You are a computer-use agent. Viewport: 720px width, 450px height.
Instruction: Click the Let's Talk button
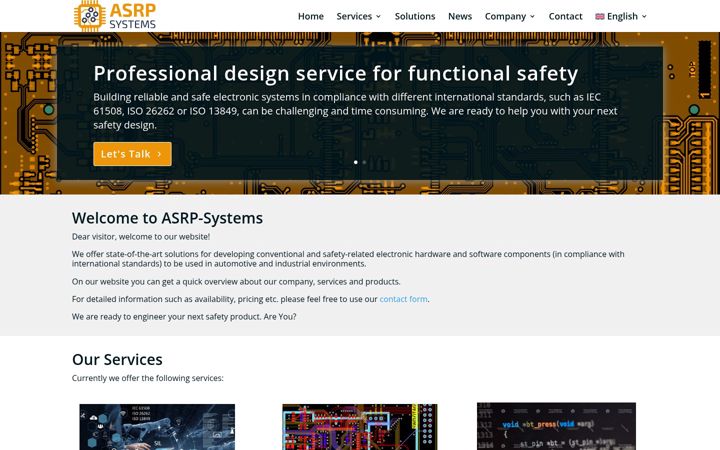(x=132, y=154)
